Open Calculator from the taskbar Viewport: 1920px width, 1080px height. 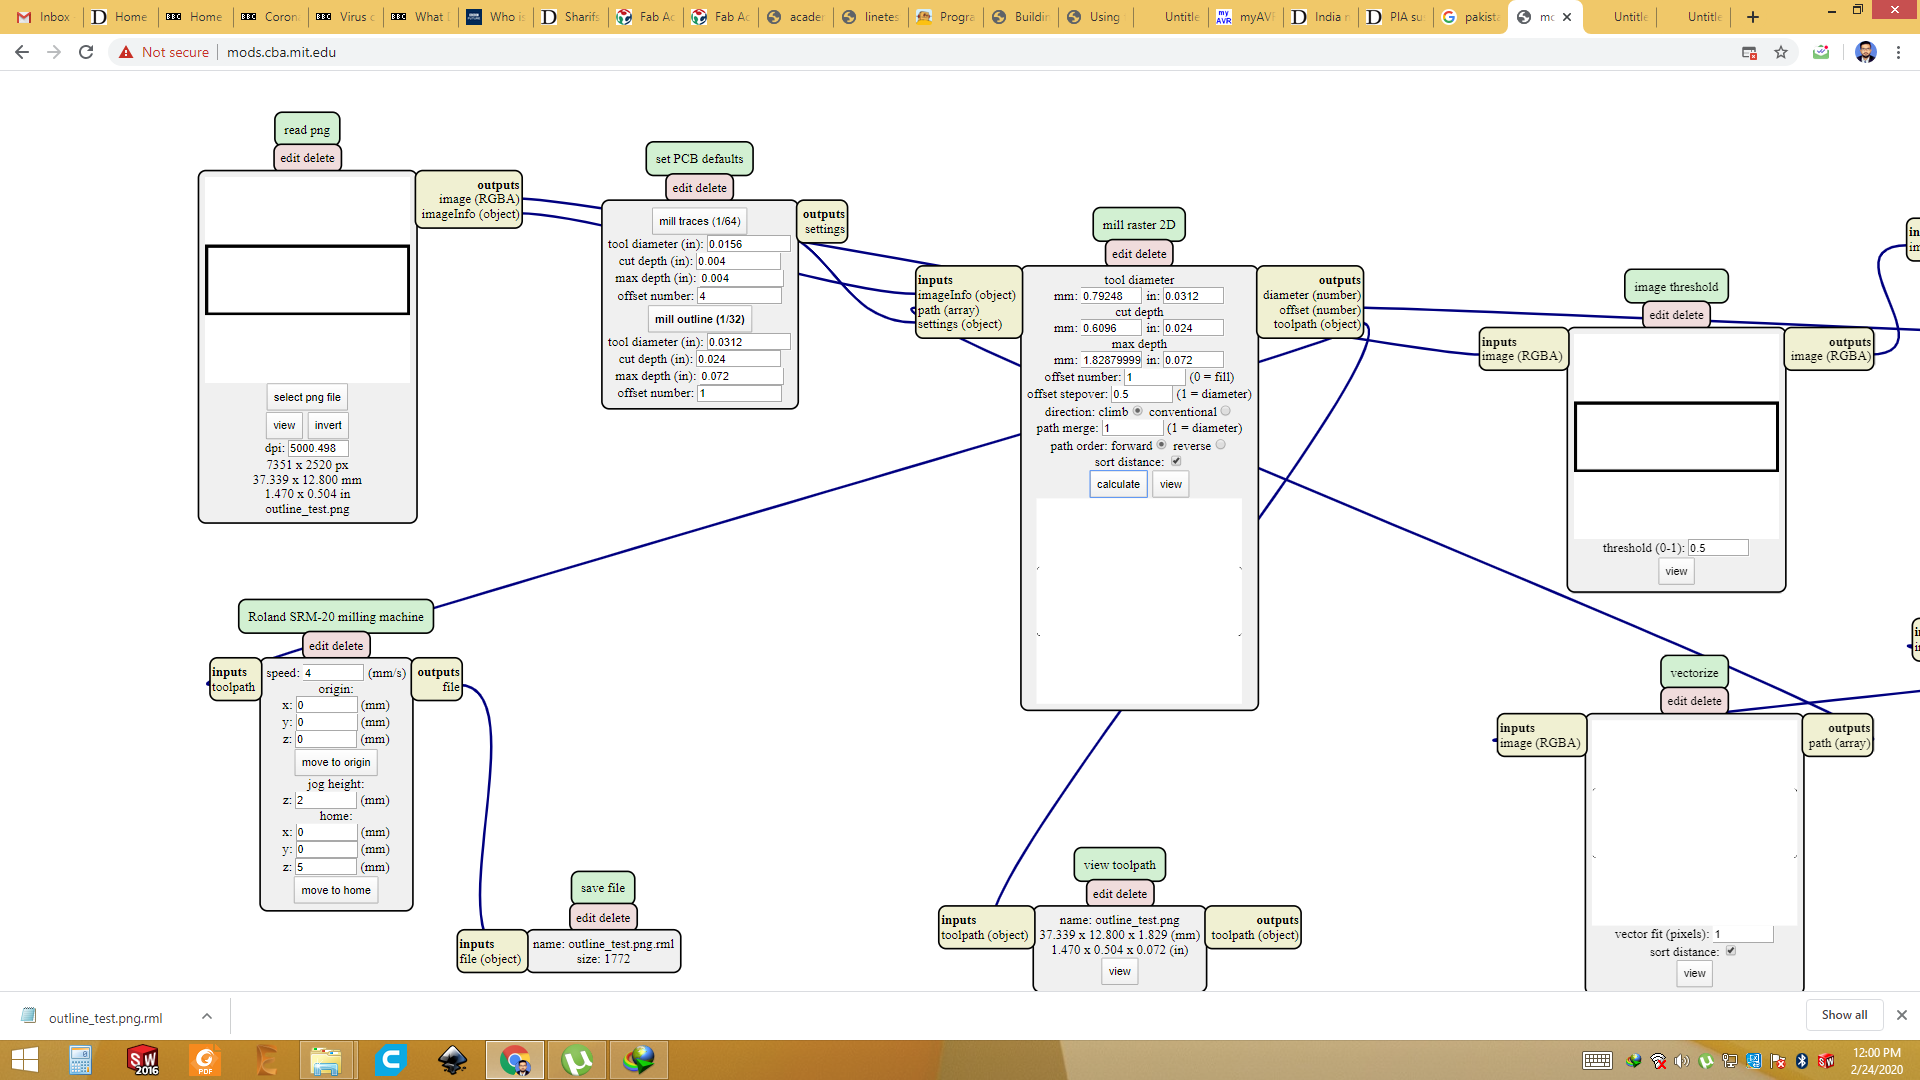[x=80, y=1060]
